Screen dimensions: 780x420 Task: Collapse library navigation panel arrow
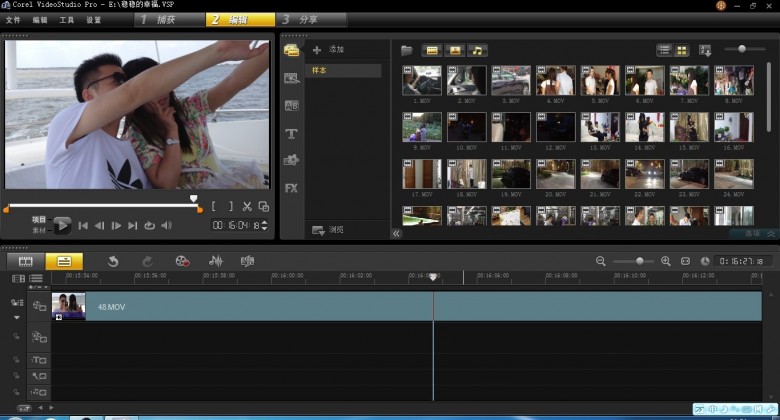(x=396, y=233)
